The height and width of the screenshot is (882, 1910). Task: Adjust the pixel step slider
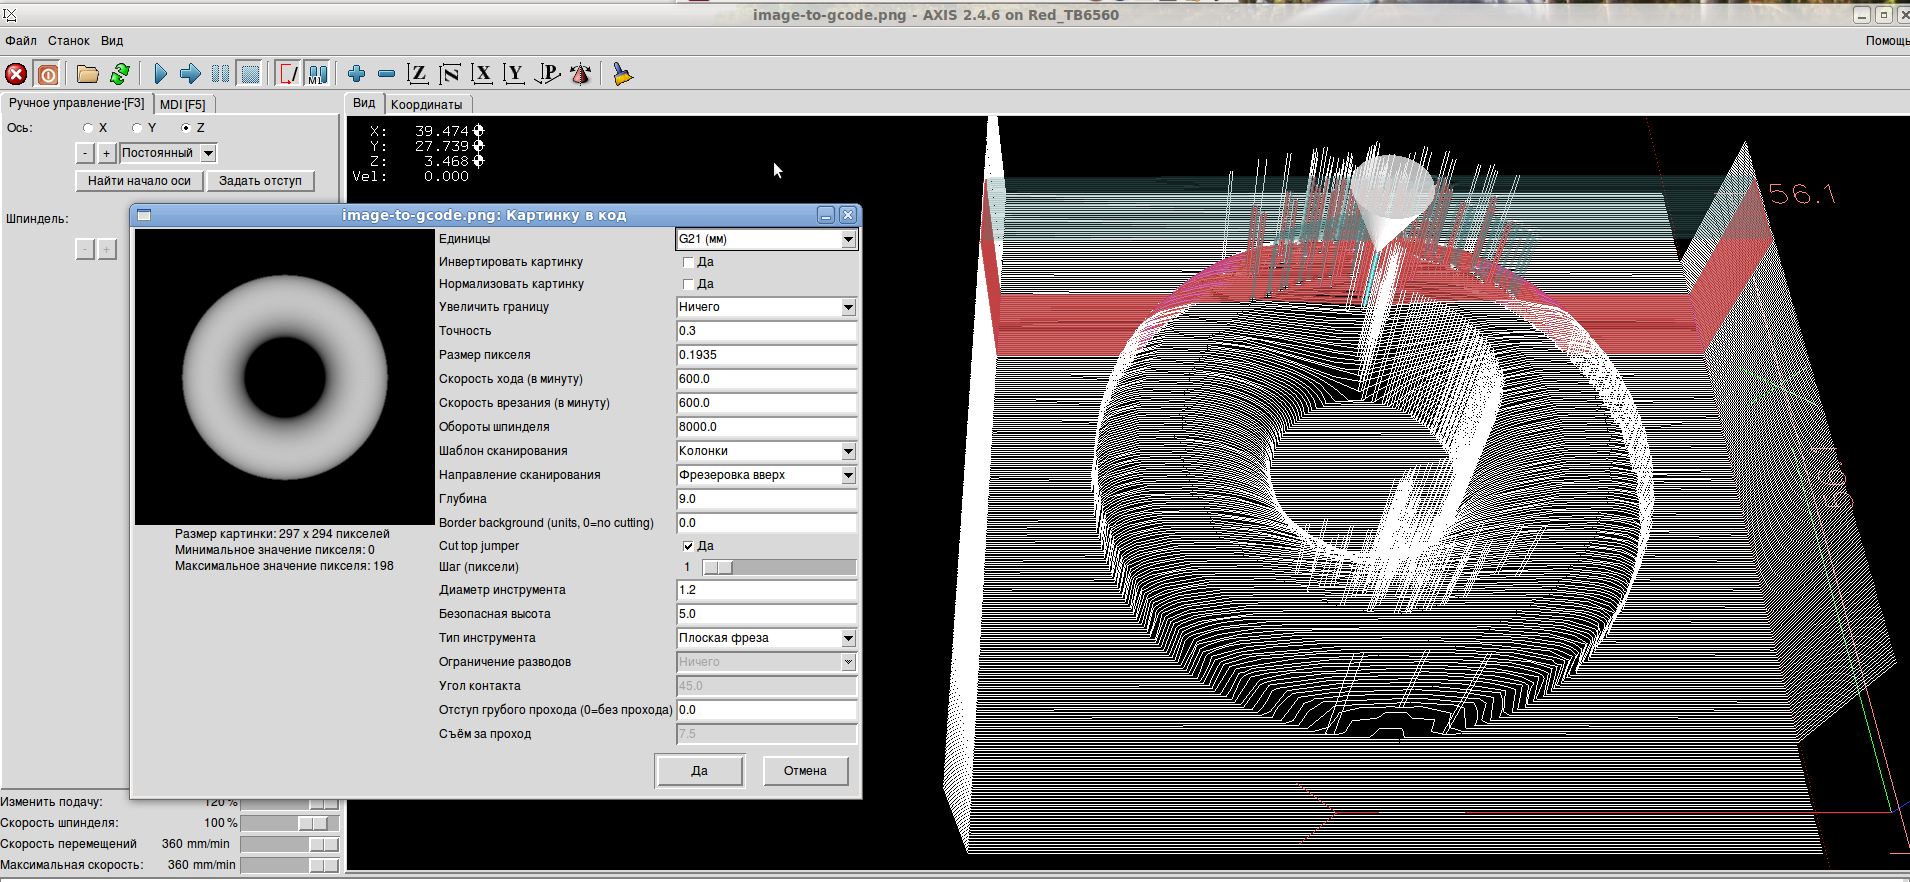[718, 568]
